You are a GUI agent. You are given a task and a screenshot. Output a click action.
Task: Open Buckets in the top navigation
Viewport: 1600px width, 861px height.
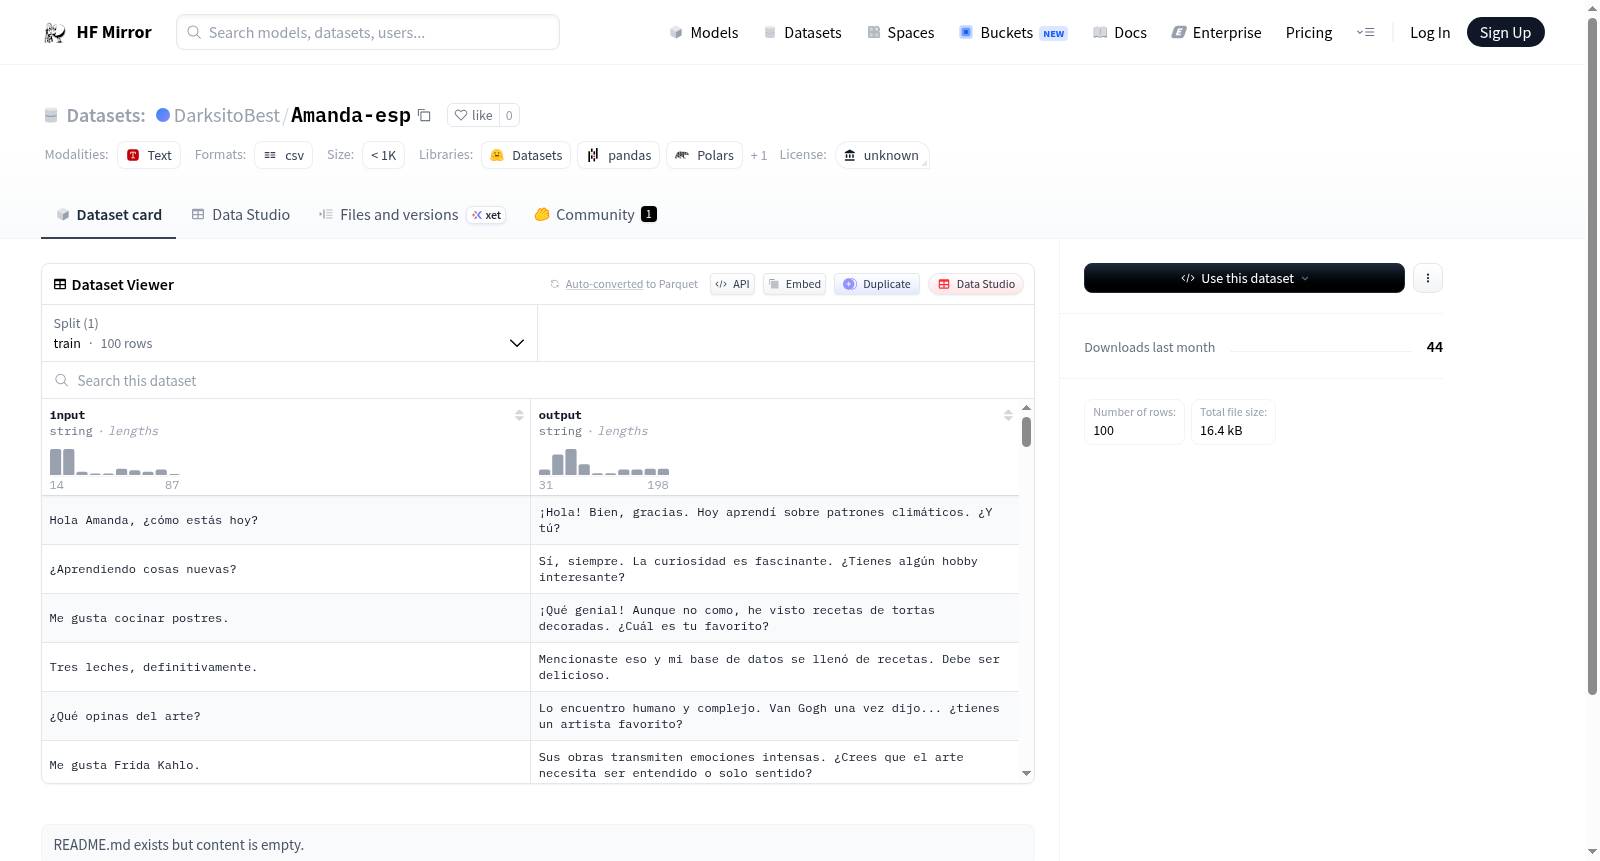click(x=1013, y=32)
